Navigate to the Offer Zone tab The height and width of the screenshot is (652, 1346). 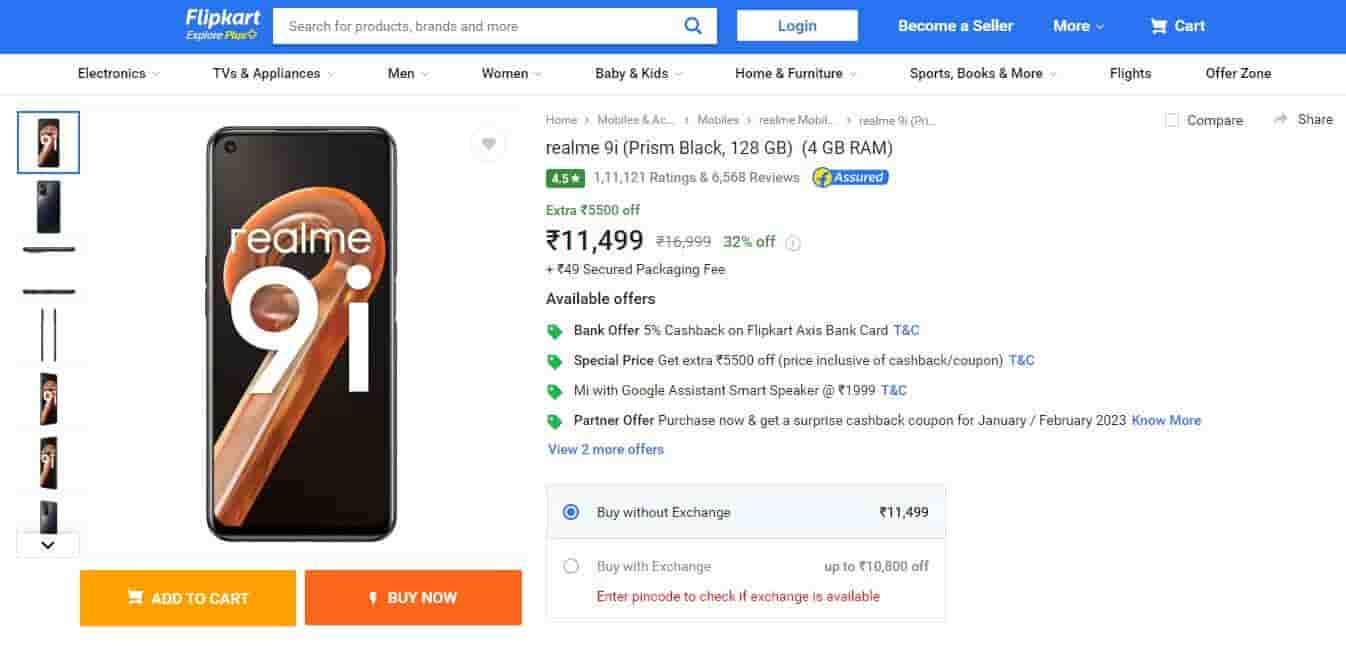click(1238, 73)
